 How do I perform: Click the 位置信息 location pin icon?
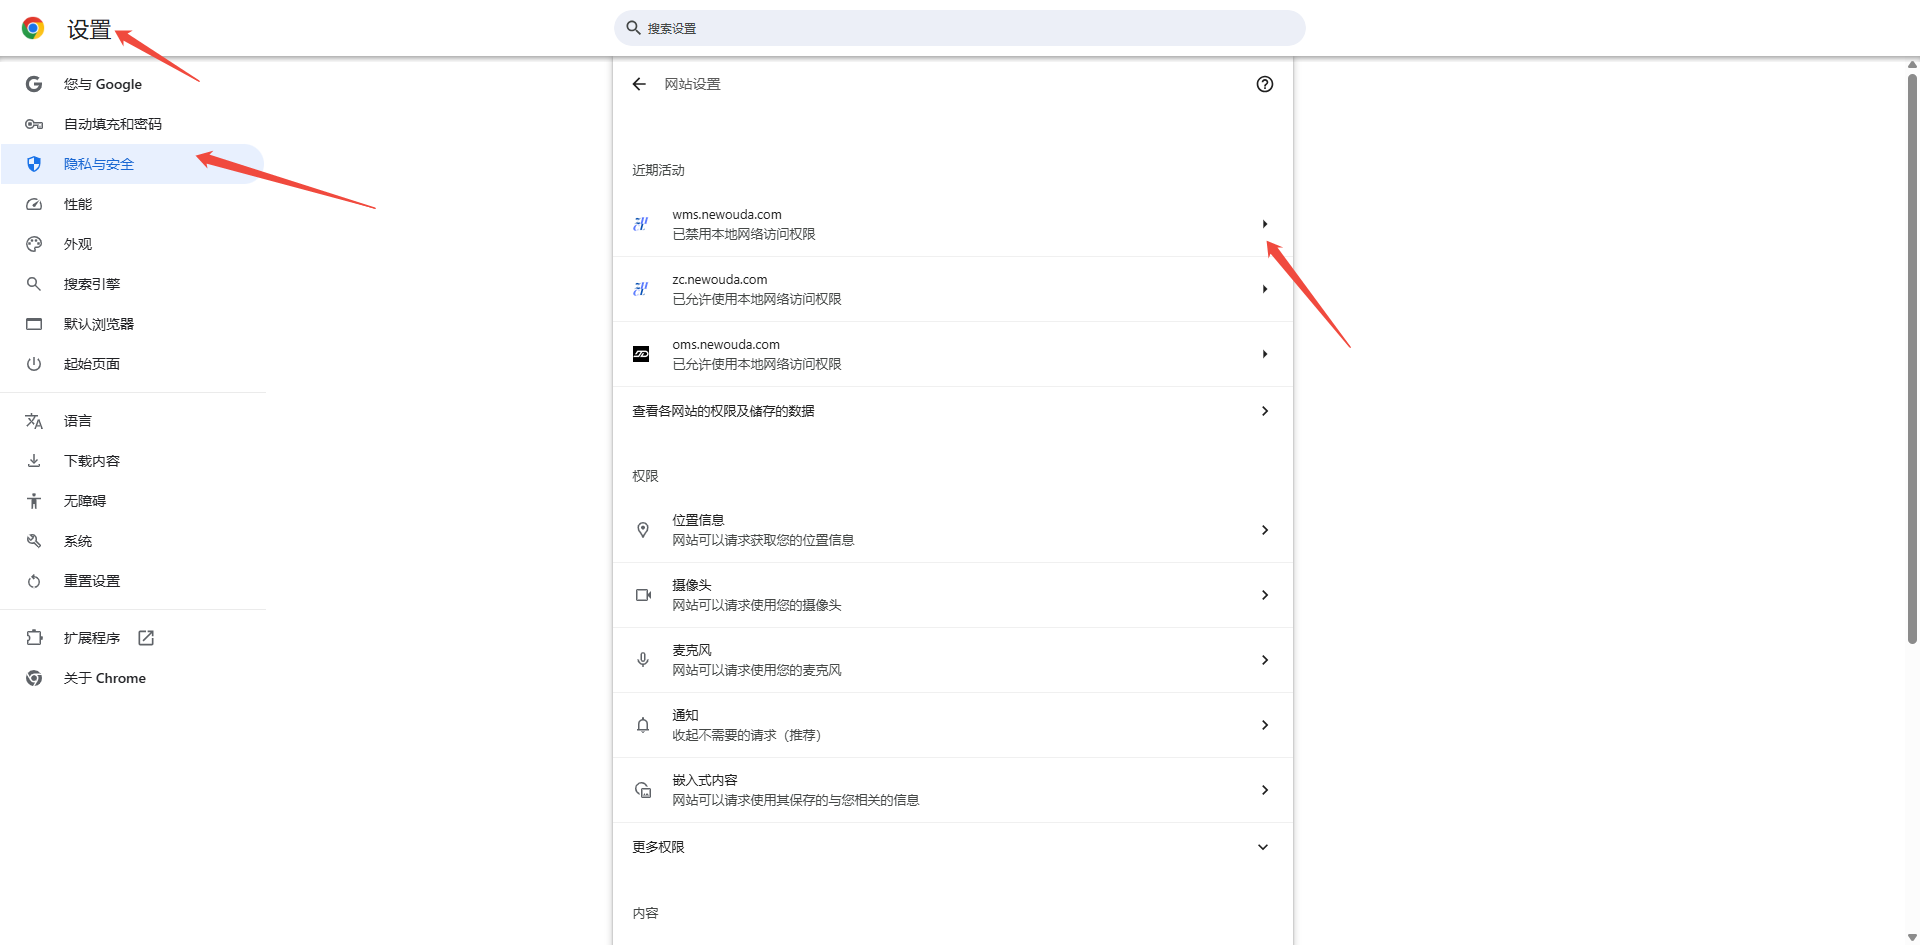[643, 530]
